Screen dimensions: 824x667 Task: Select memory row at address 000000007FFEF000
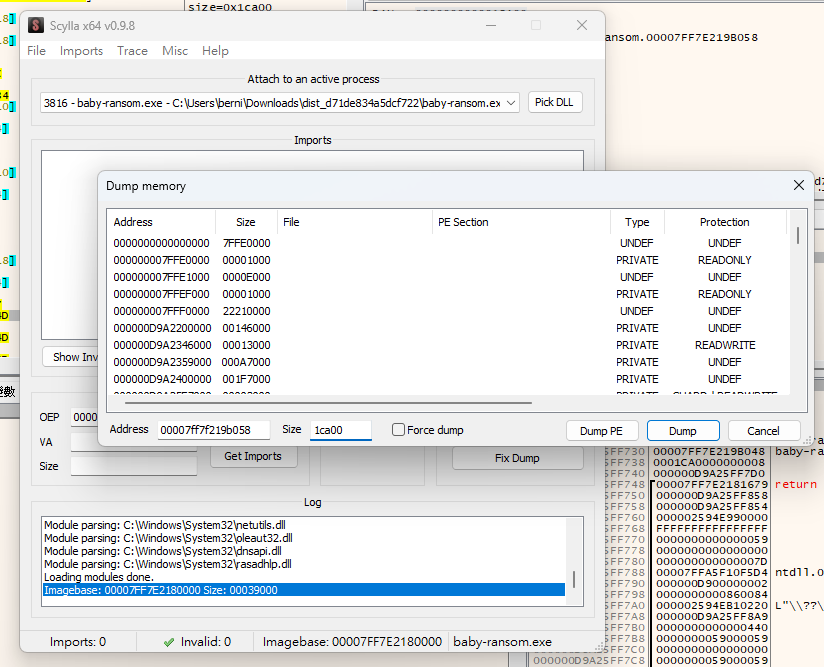pos(448,294)
